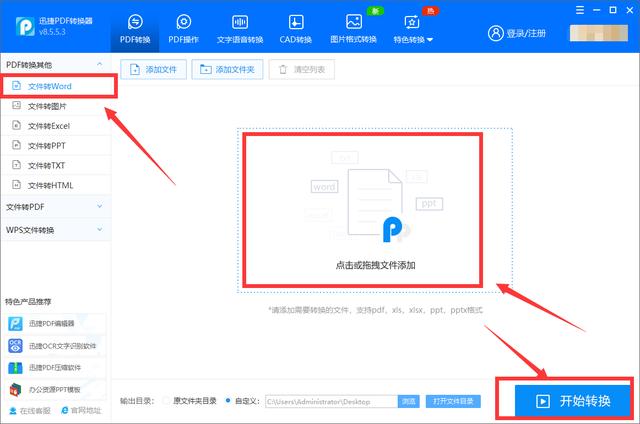Image resolution: width=640 pixels, height=424 pixels.
Task: Click the 迅捷PDF转换器 app logo
Action: pos(25,27)
